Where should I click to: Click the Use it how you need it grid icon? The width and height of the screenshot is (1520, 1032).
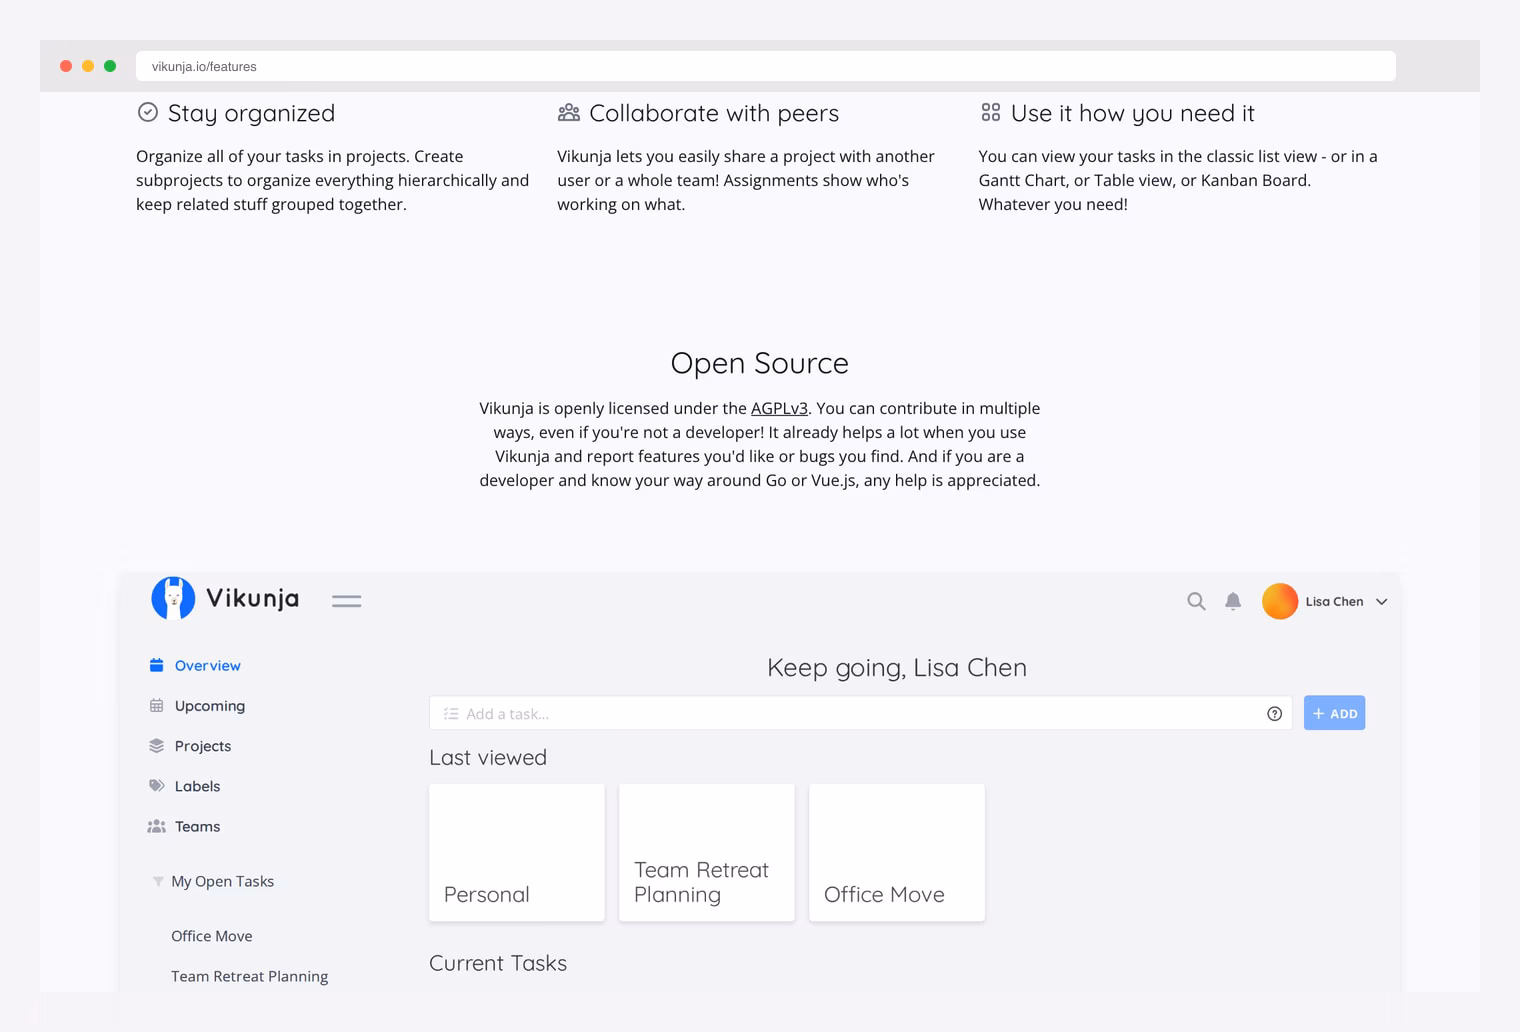tap(991, 112)
